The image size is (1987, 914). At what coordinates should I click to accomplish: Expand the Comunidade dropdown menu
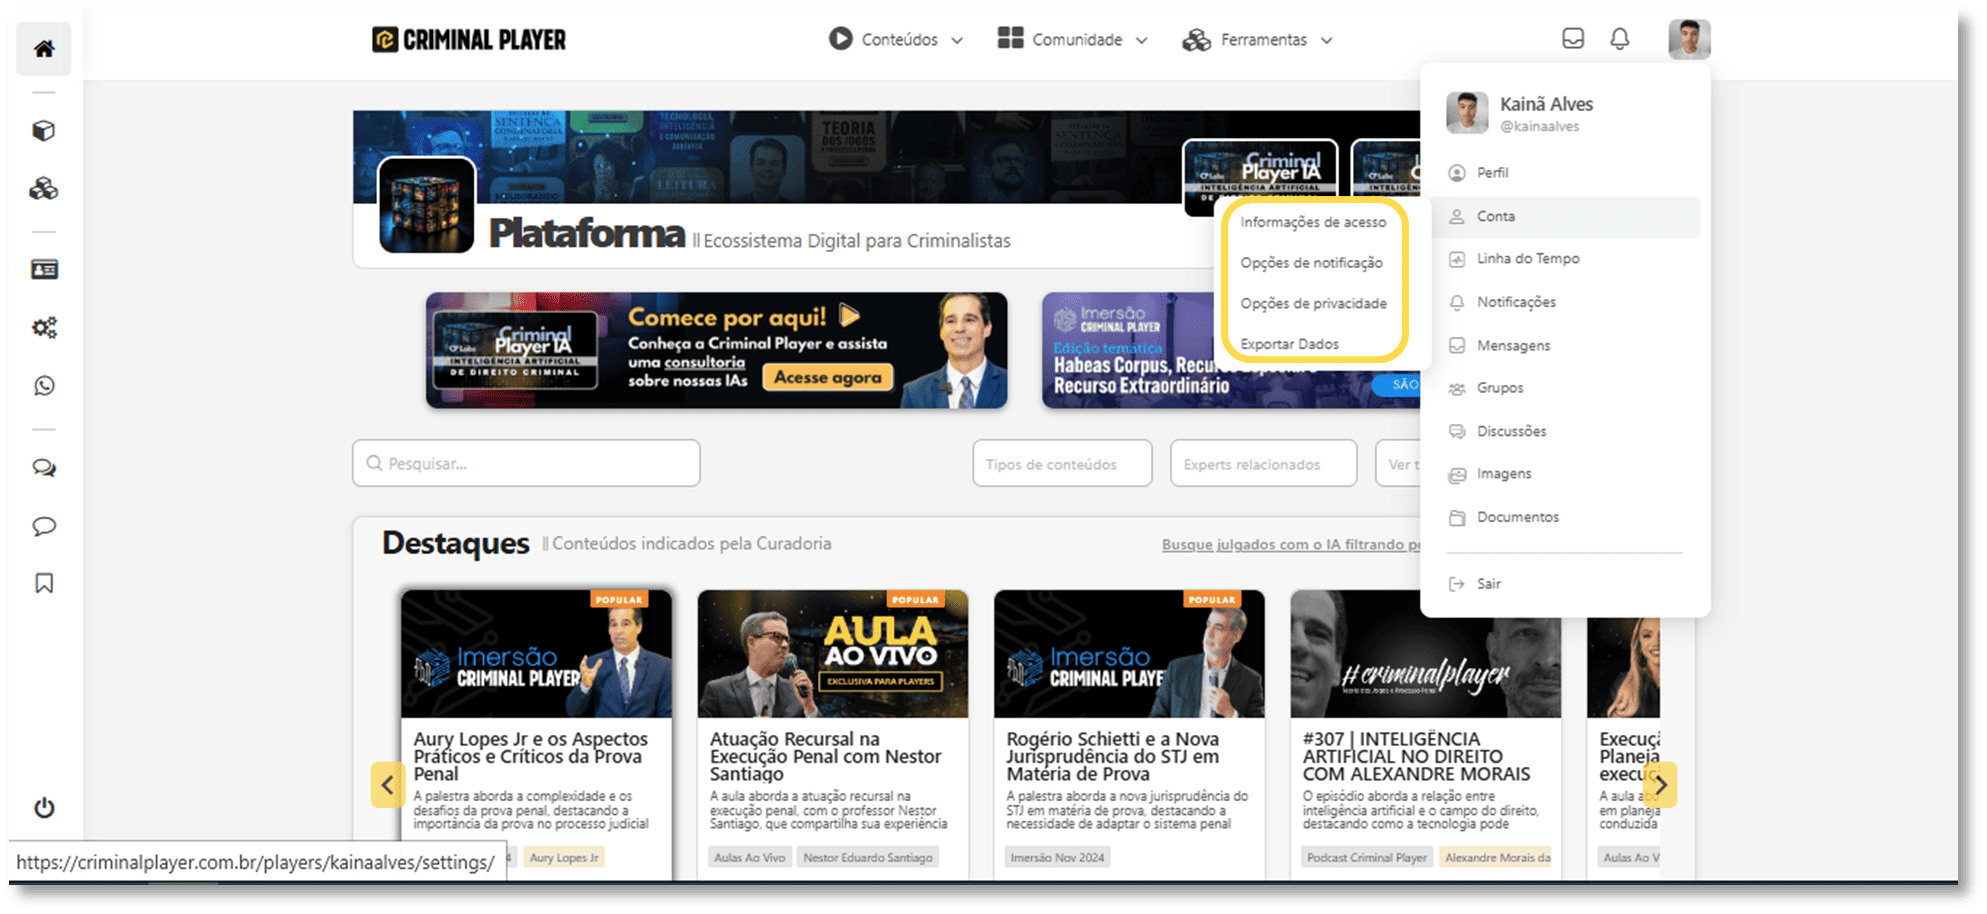point(1073,40)
